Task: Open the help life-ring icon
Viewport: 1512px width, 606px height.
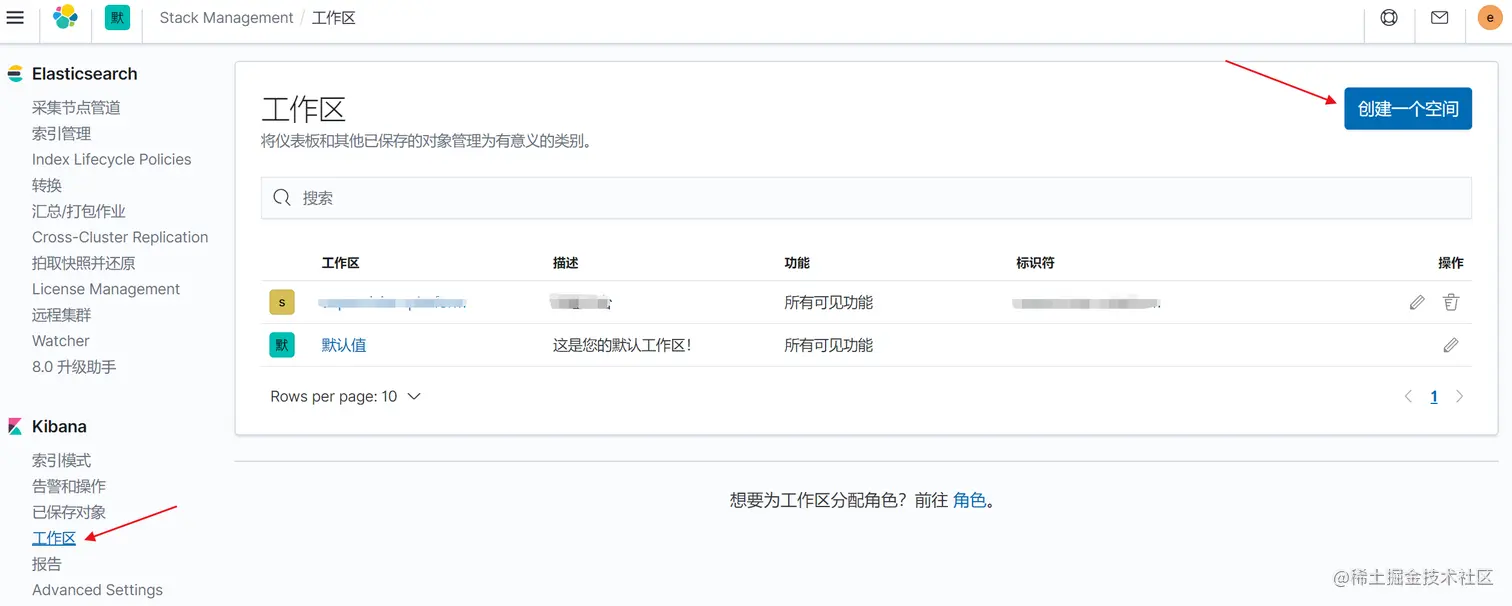Action: click(x=1389, y=17)
